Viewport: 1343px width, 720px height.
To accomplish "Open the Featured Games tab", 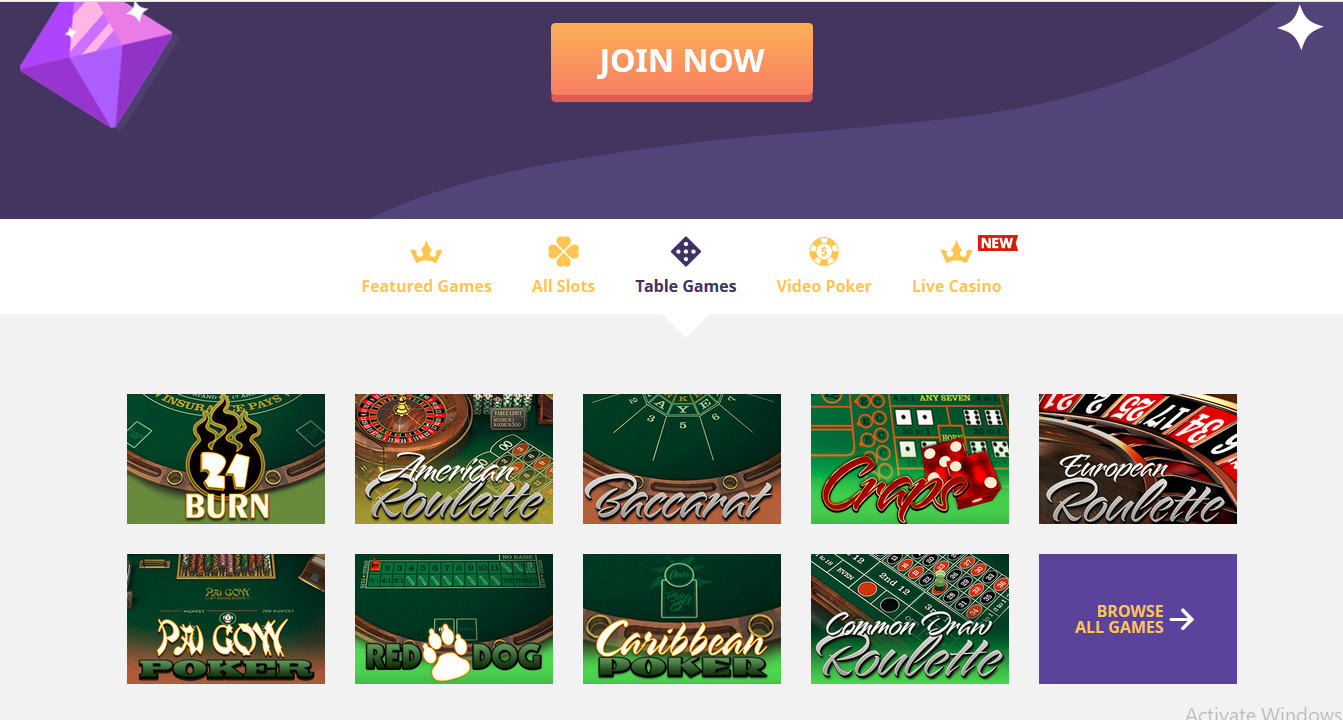I will tap(426, 286).
